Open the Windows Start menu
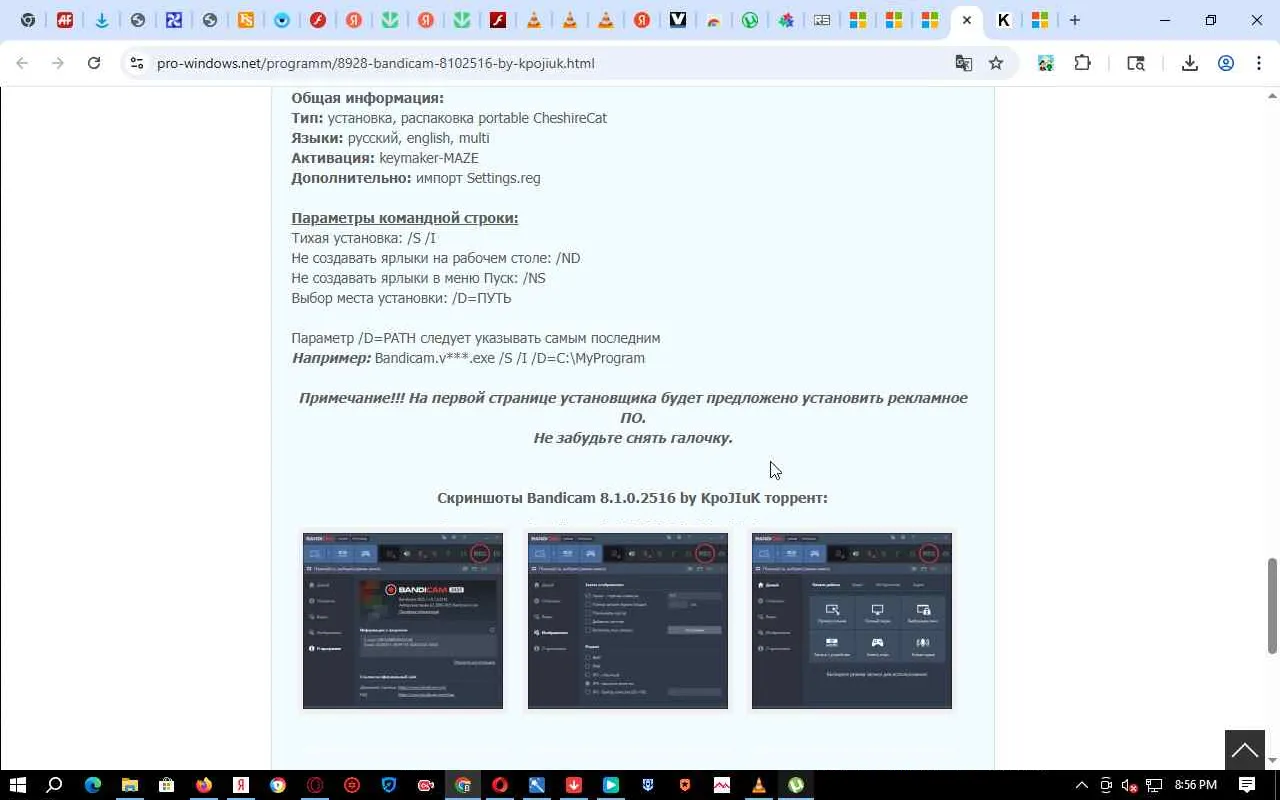The height and width of the screenshot is (800, 1280). tap(17, 785)
